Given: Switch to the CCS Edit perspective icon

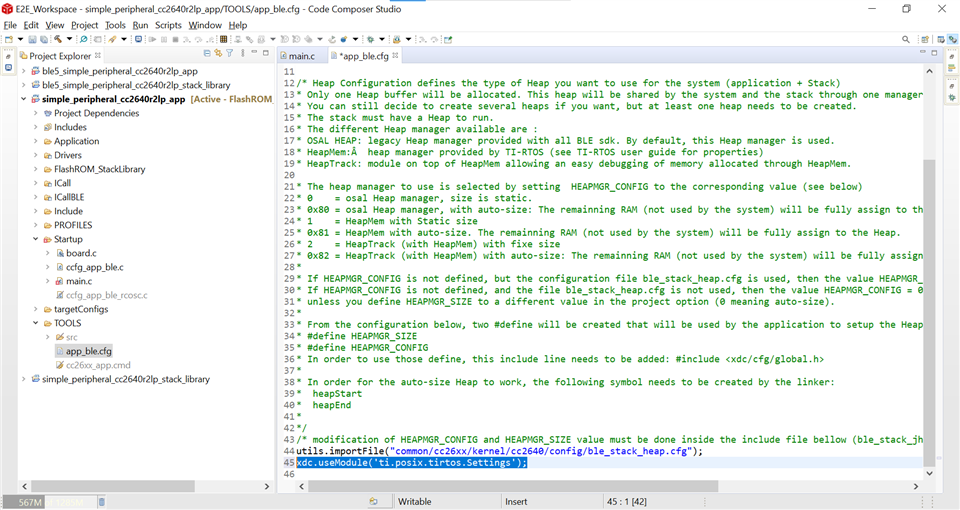Looking at the screenshot, I should [941, 39].
